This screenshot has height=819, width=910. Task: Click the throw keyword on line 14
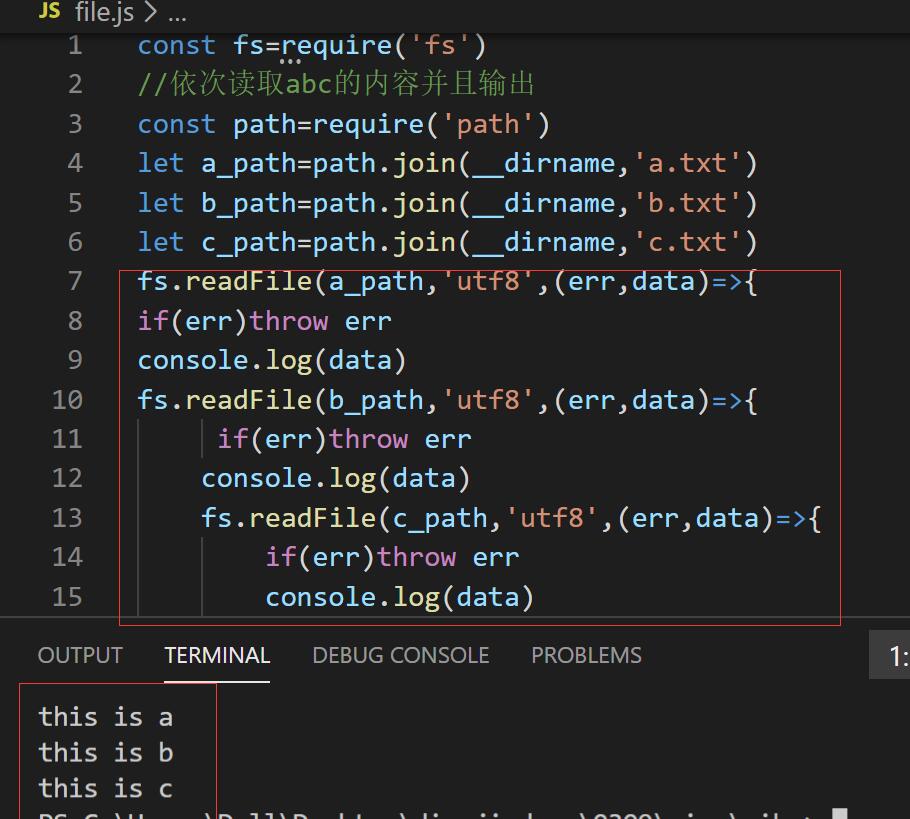416,557
